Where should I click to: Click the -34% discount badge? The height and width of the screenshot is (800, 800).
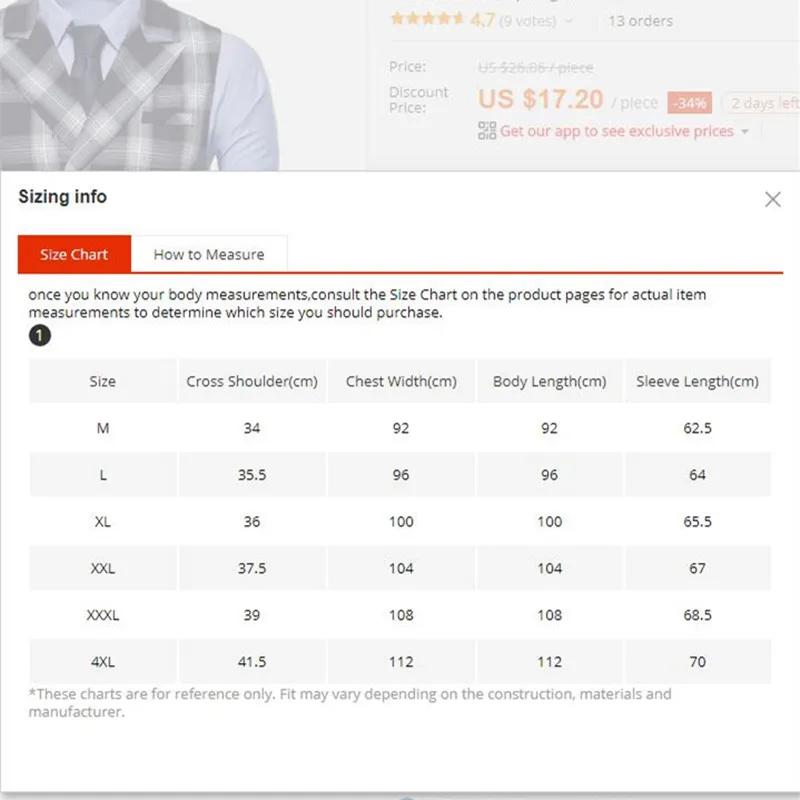[x=689, y=103]
